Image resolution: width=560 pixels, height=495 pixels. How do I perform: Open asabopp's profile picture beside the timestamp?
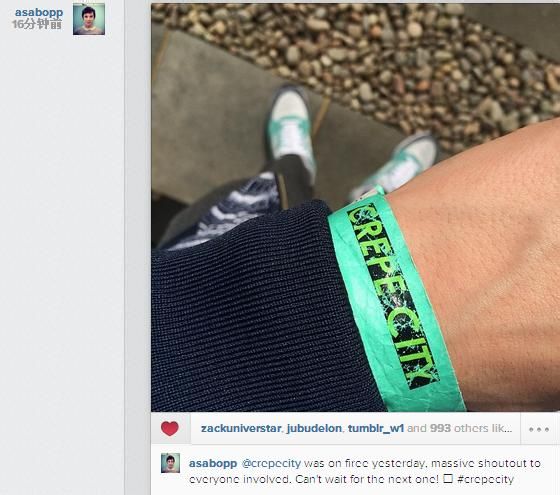point(89,19)
